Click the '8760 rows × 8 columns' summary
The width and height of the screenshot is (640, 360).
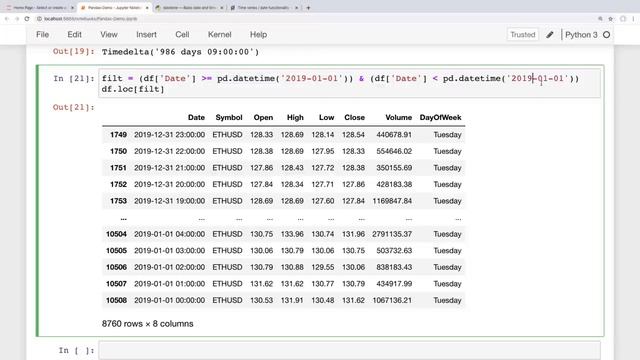click(x=147, y=324)
